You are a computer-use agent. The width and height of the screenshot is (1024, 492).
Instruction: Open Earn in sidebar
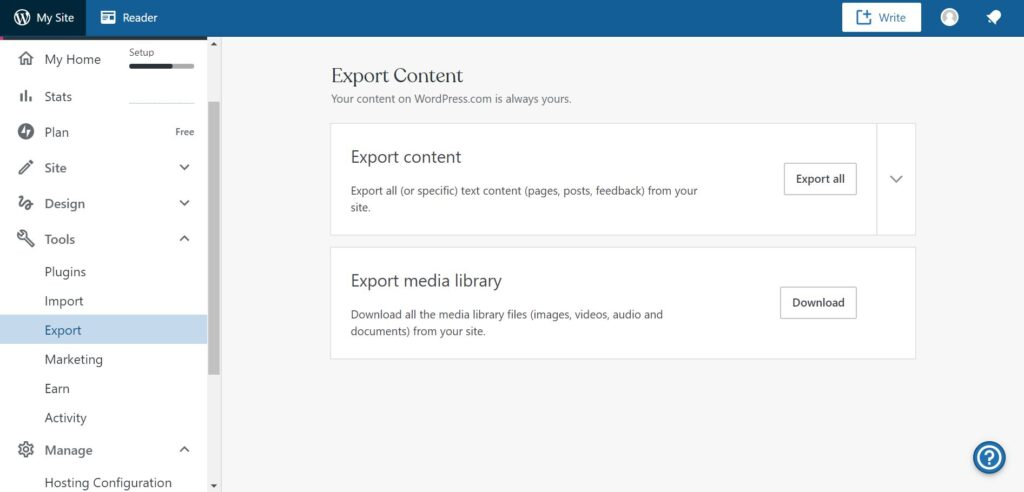(57, 389)
